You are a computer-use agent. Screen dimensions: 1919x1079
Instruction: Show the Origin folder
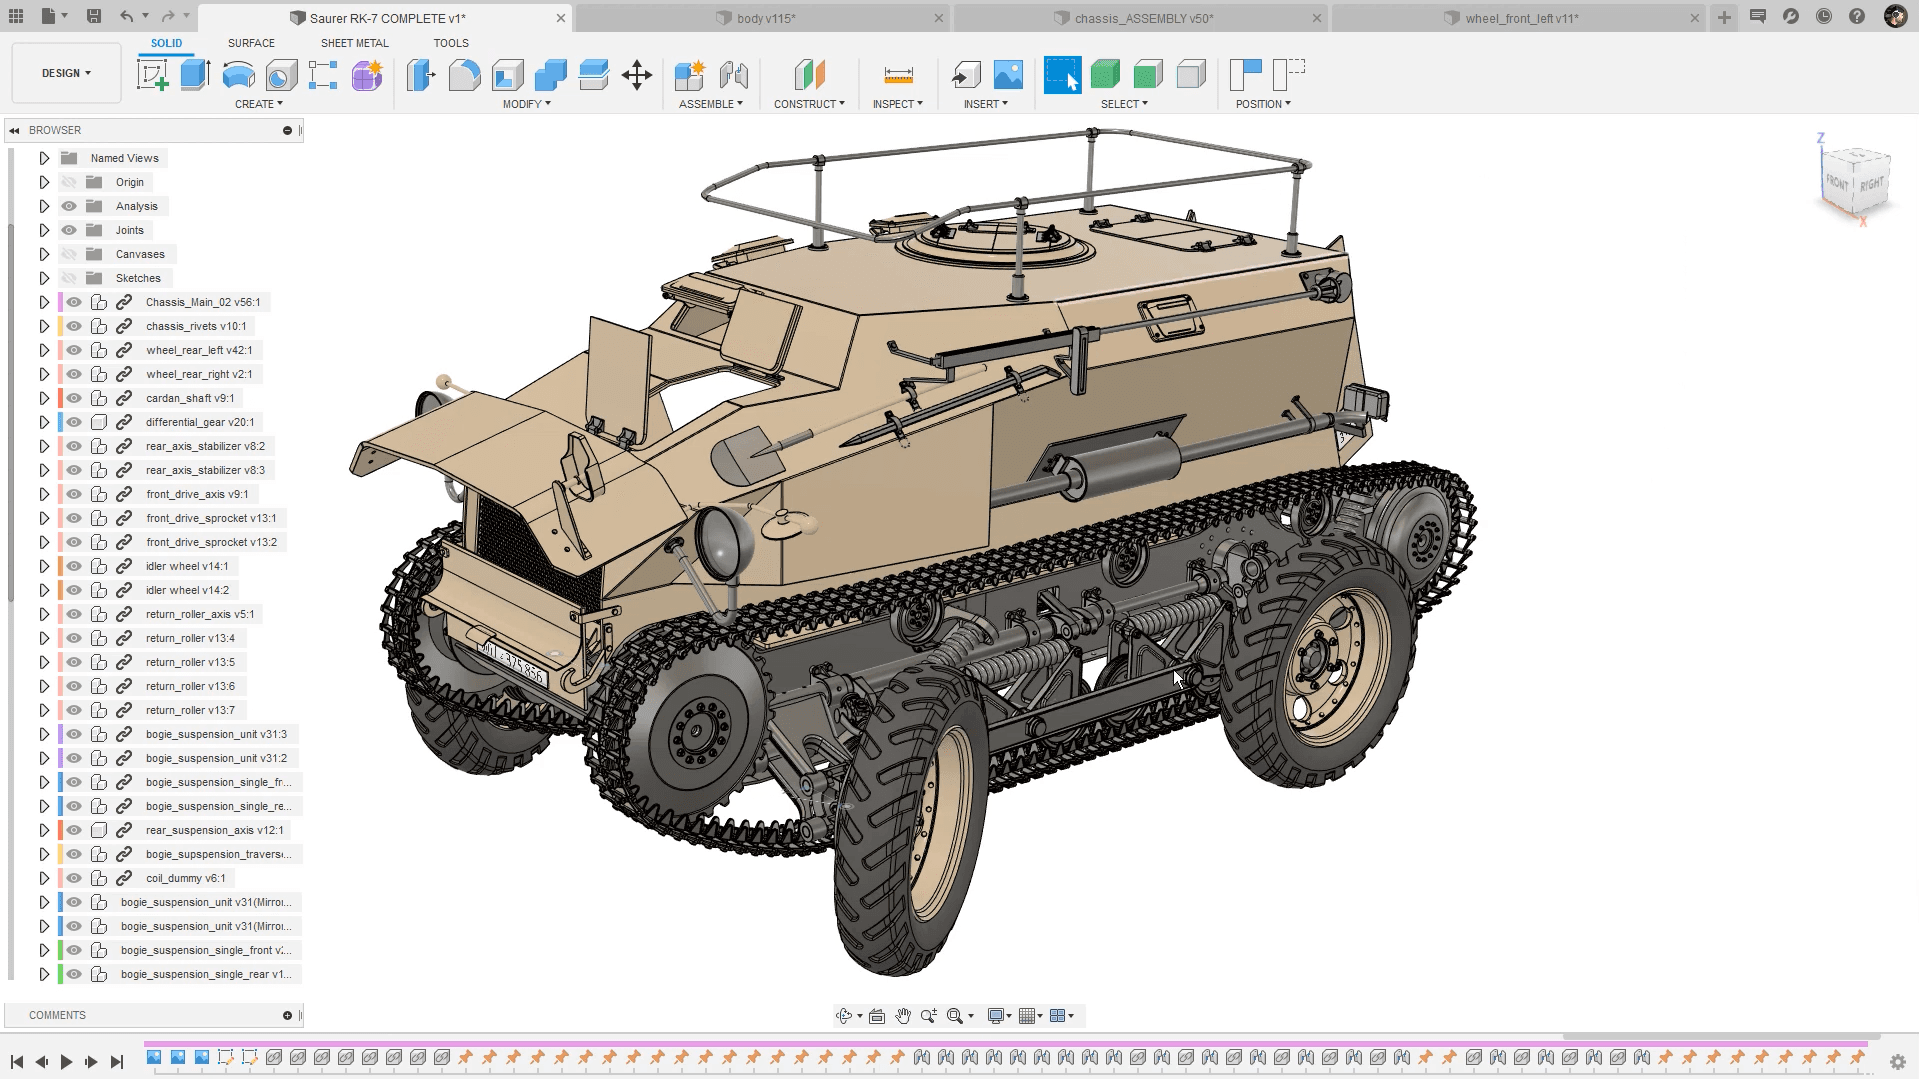69,182
